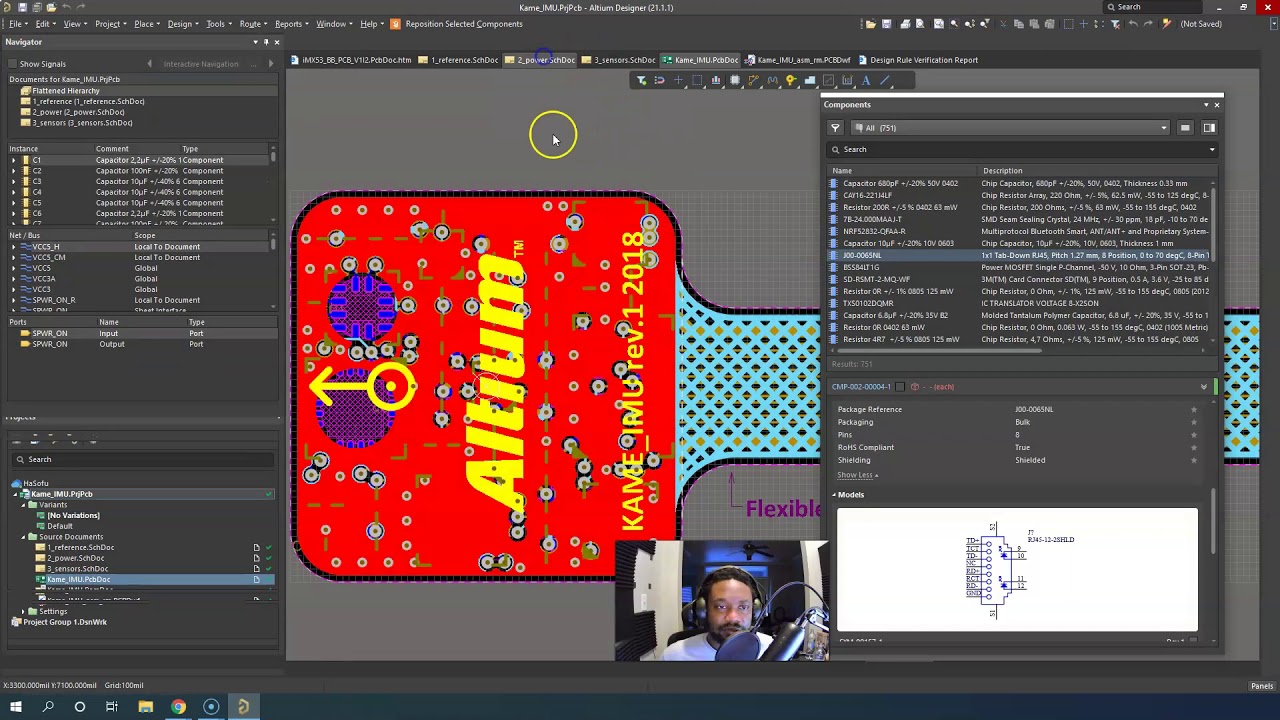
Task: Open Windows Start menu
Action: [15, 707]
